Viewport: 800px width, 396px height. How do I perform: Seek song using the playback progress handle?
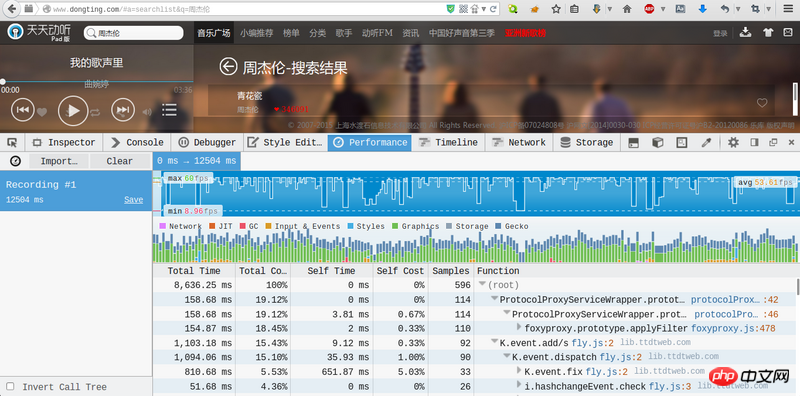pyautogui.click(x=3, y=81)
